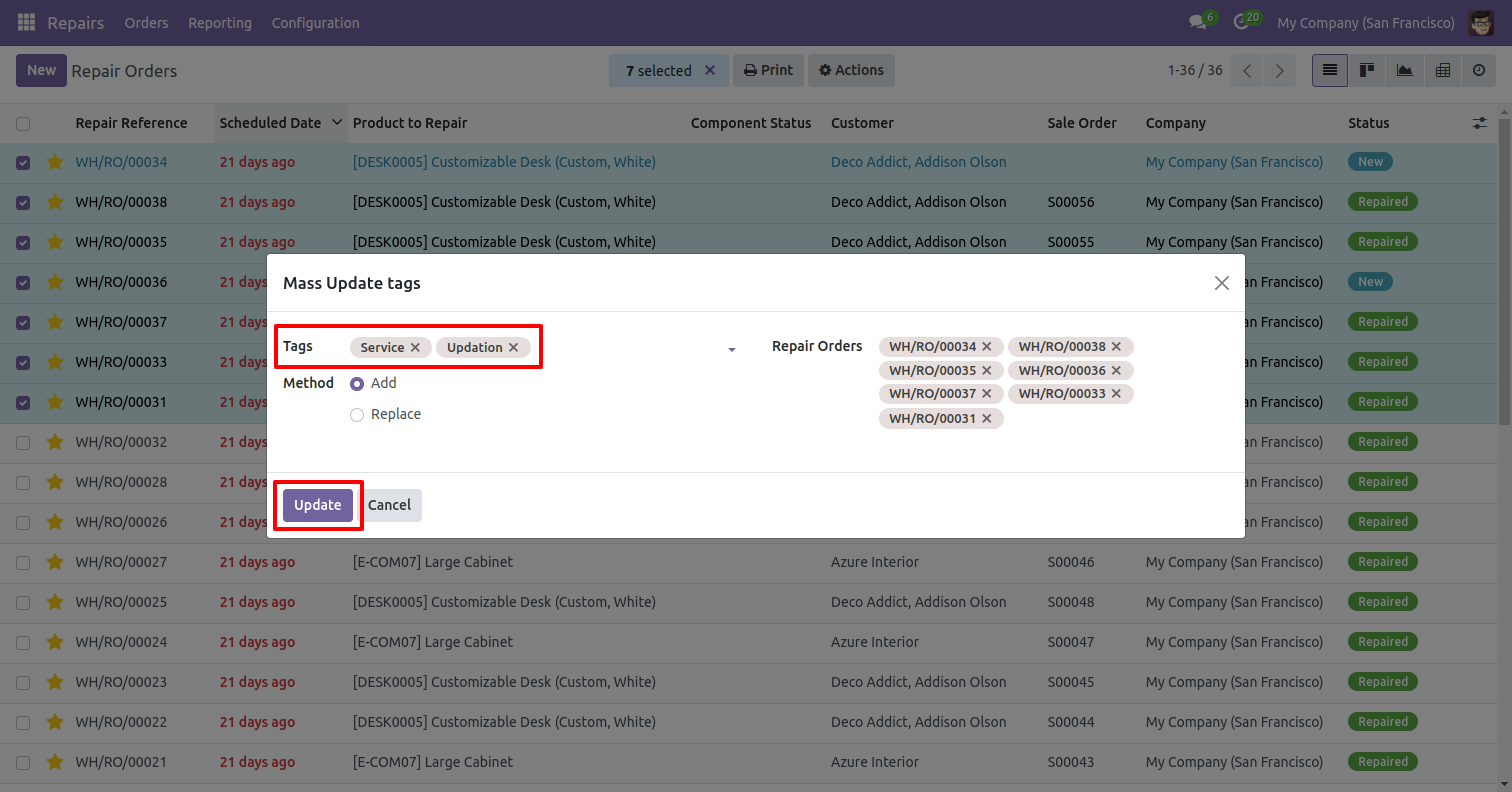Switch to Graph view icon

(1404, 70)
